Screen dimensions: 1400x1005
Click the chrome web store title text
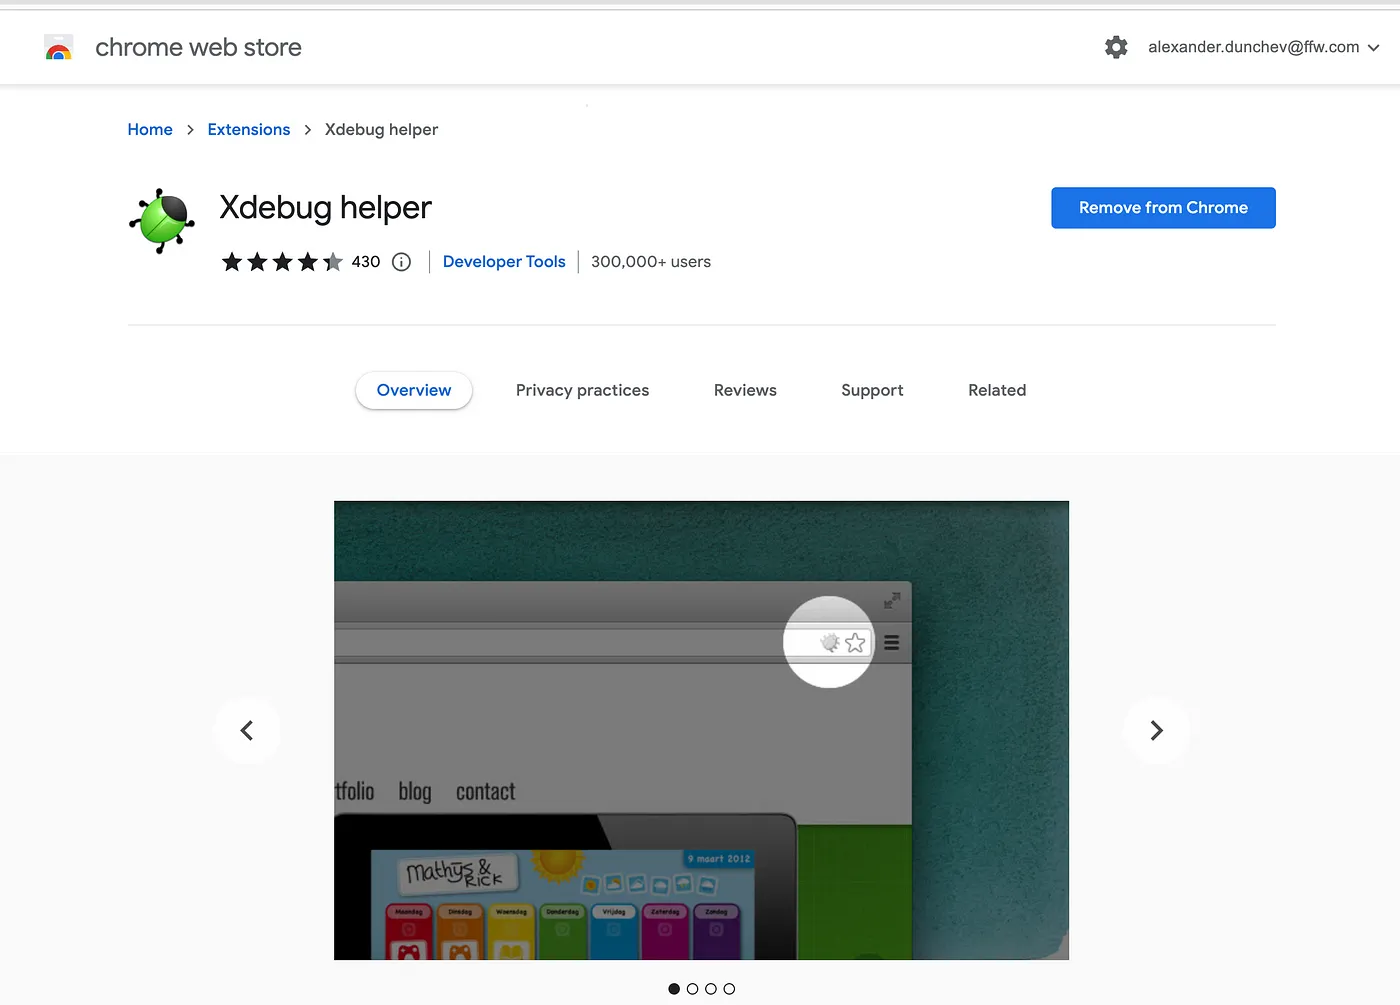(198, 47)
